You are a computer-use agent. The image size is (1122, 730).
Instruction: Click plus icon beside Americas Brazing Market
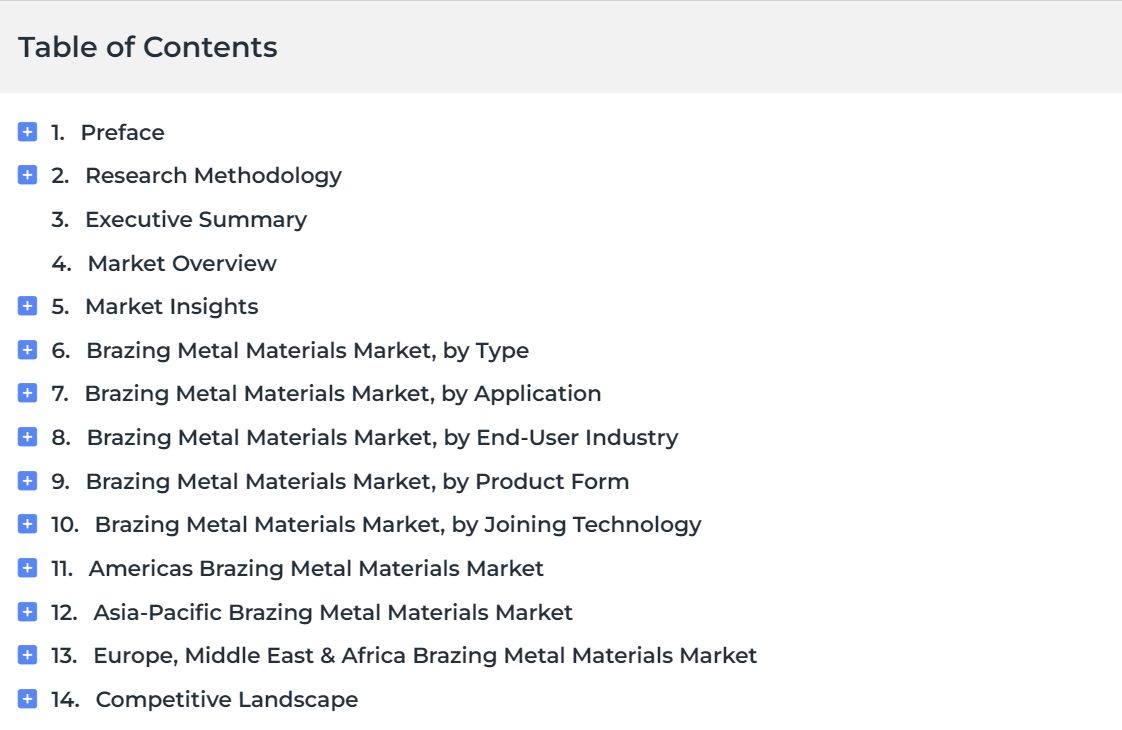pos(27,568)
